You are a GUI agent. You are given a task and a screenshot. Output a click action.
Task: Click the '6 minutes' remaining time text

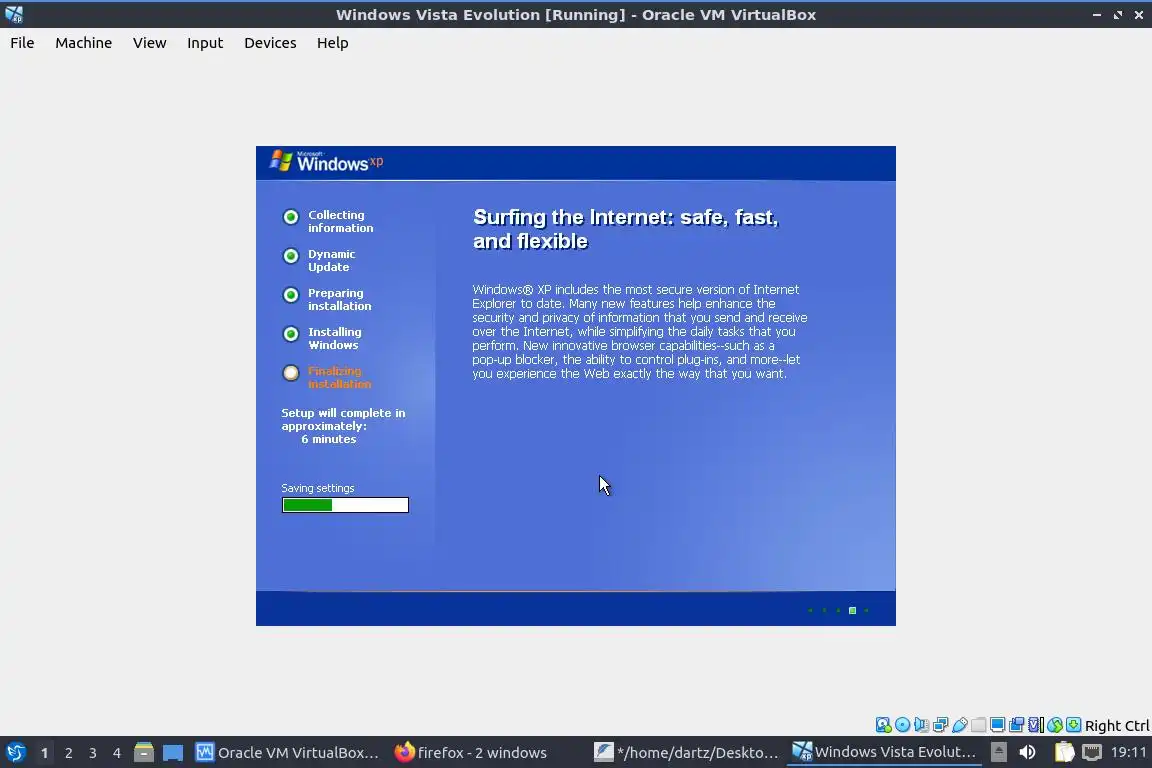coord(328,439)
